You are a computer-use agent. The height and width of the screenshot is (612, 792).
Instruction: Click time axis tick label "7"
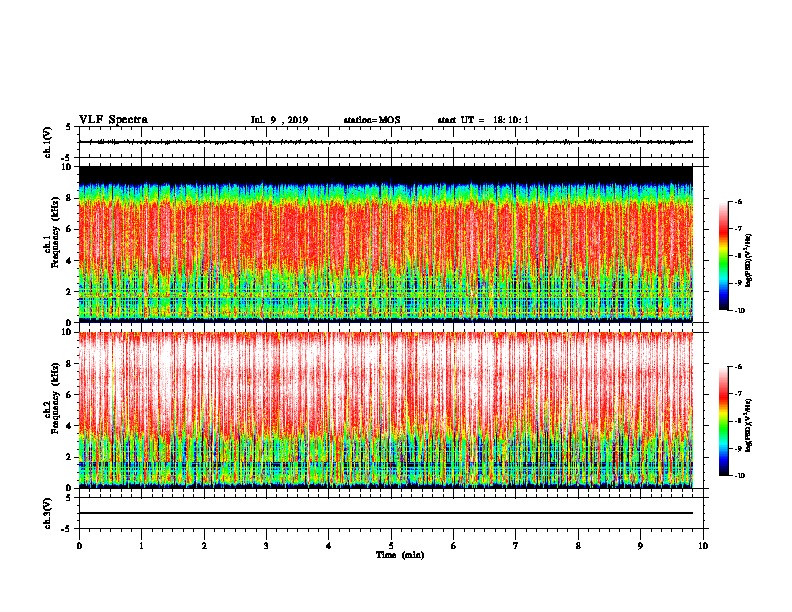pos(516,546)
